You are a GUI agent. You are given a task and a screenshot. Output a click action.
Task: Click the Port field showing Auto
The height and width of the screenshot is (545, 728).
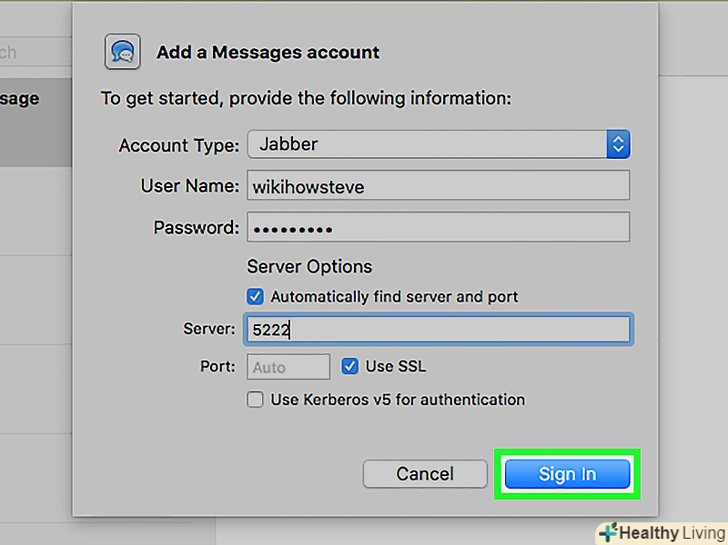coord(288,367)
